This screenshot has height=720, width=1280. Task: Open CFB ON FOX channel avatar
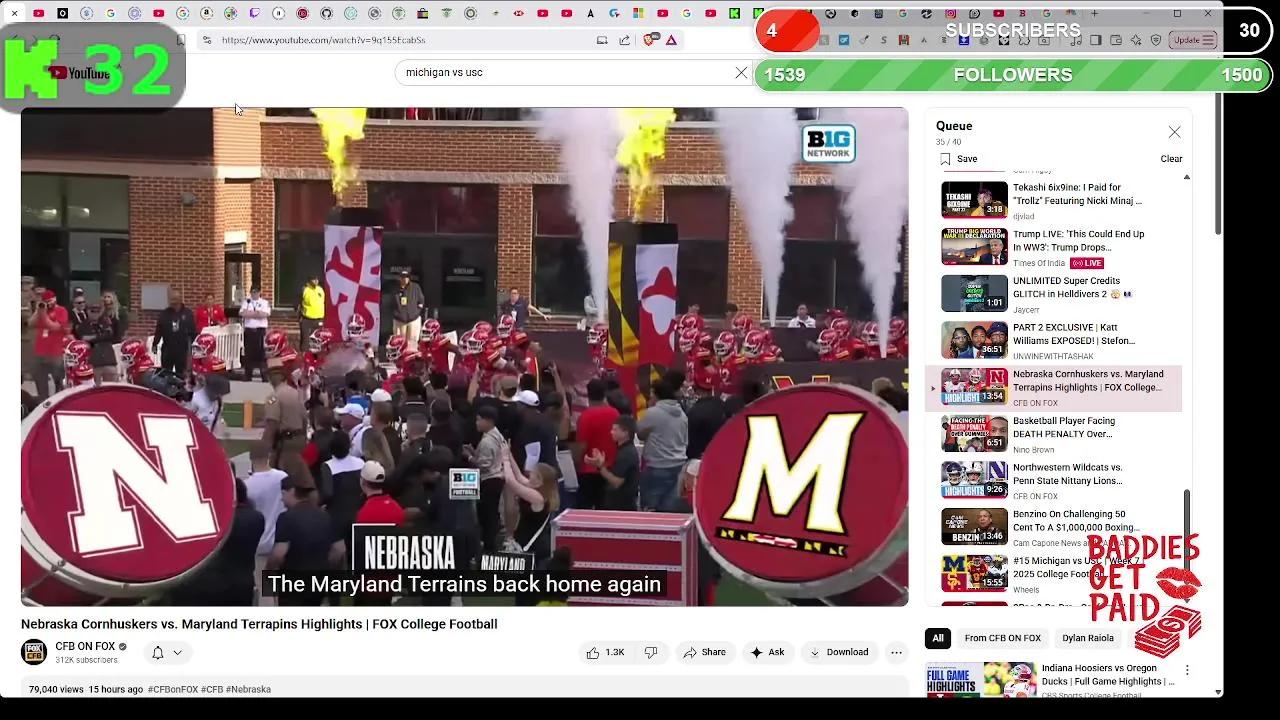click(34, 652)
